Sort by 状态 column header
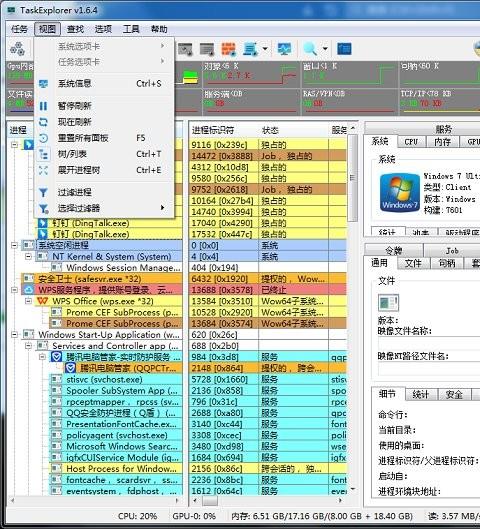This screenshot has height=529, width=480. point(293,130)
